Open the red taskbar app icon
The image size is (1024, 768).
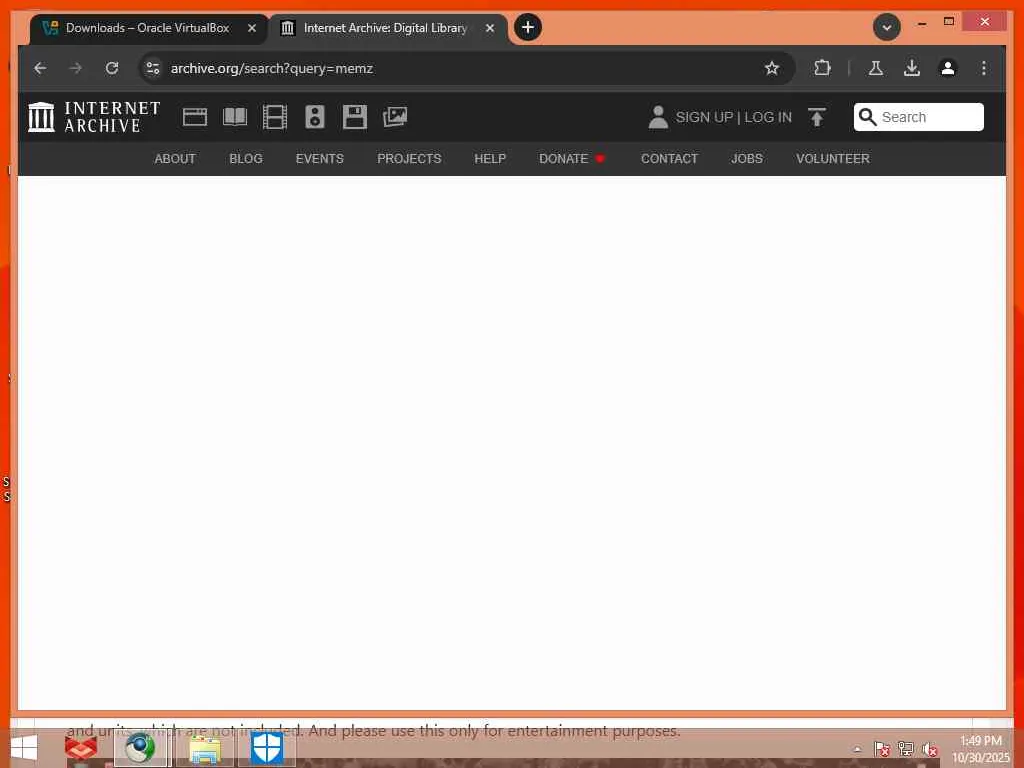coord(81,748)
